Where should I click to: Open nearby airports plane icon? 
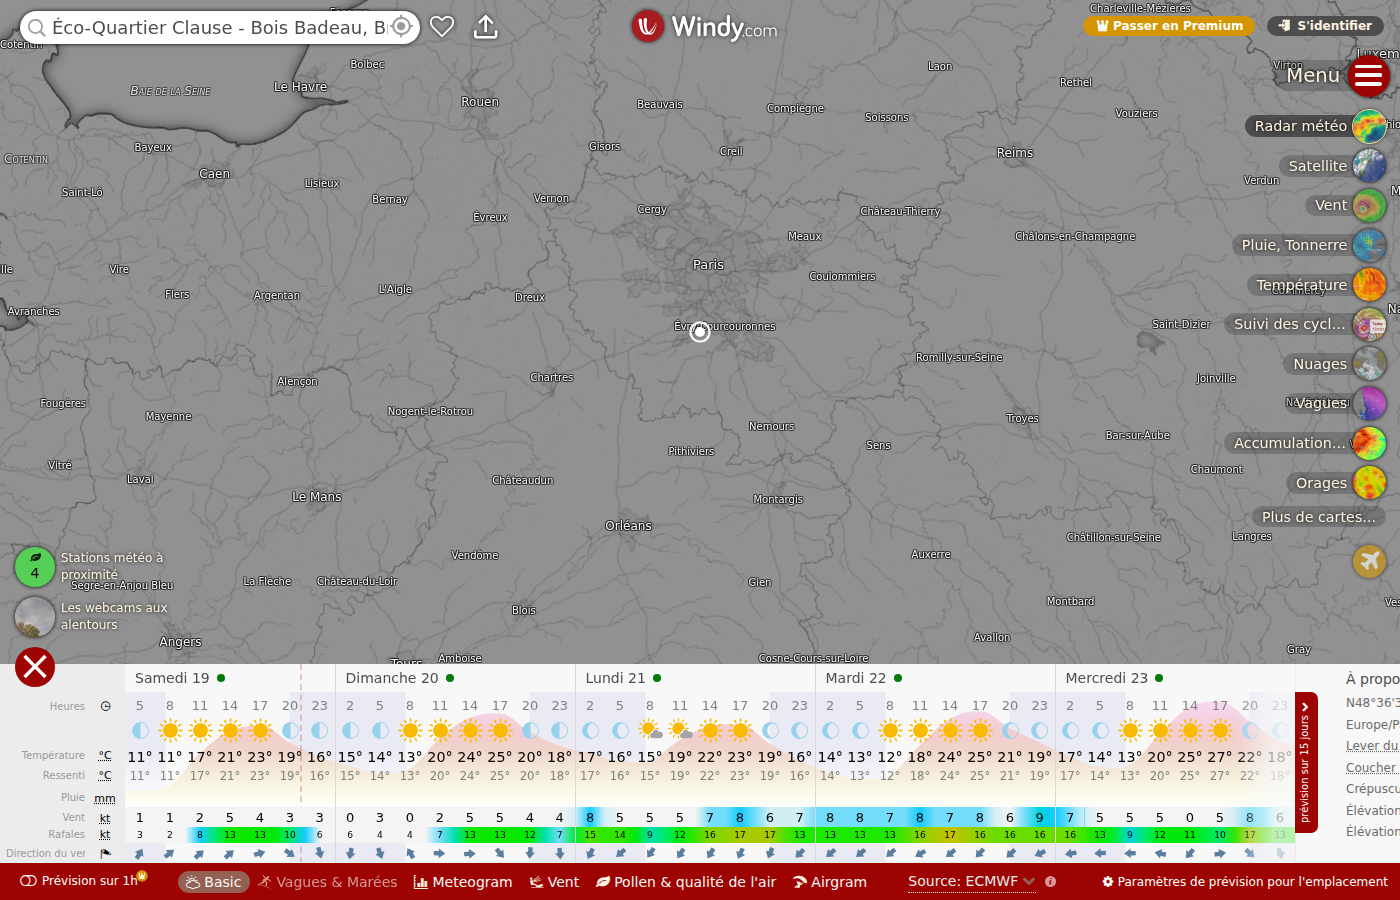coord(1369,561)
